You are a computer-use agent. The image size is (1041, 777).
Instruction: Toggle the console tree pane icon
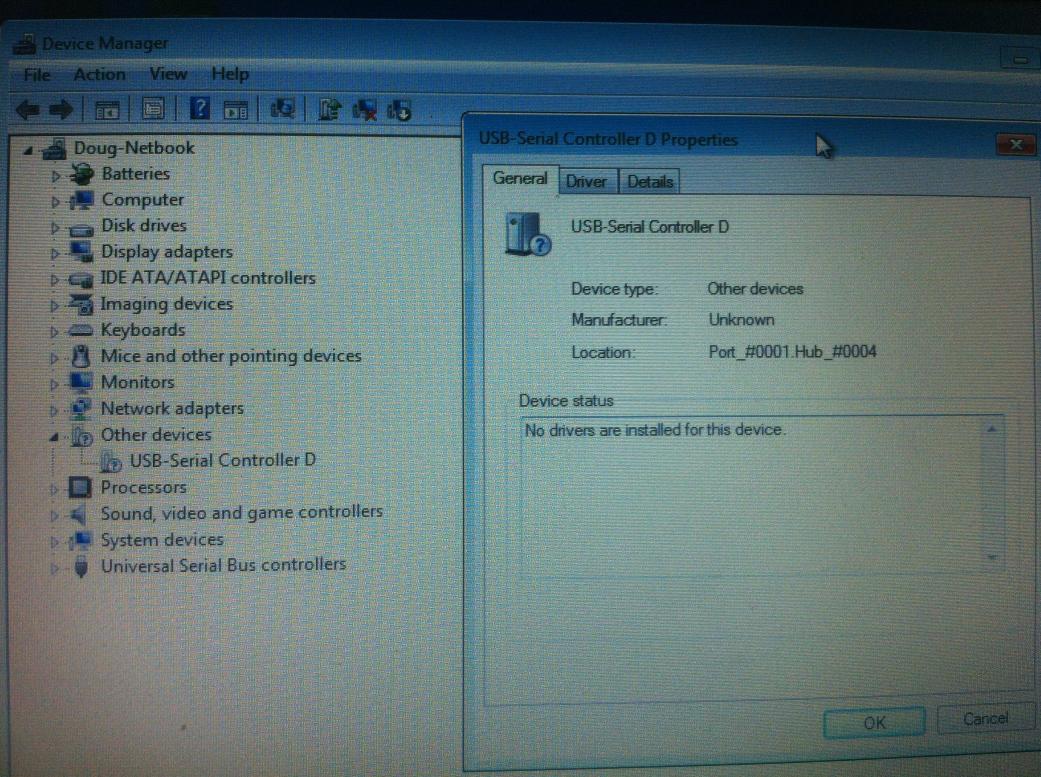point(107,109)
